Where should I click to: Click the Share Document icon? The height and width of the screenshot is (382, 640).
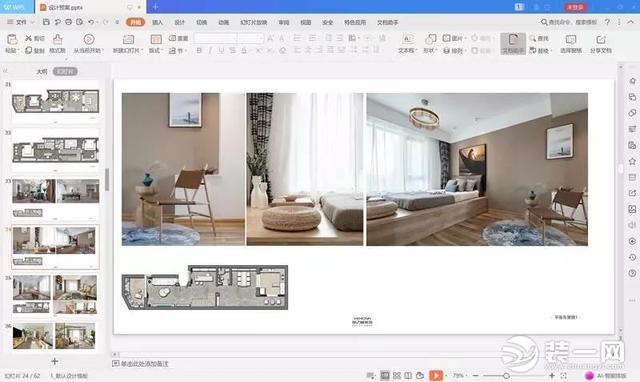click(601, 40)
